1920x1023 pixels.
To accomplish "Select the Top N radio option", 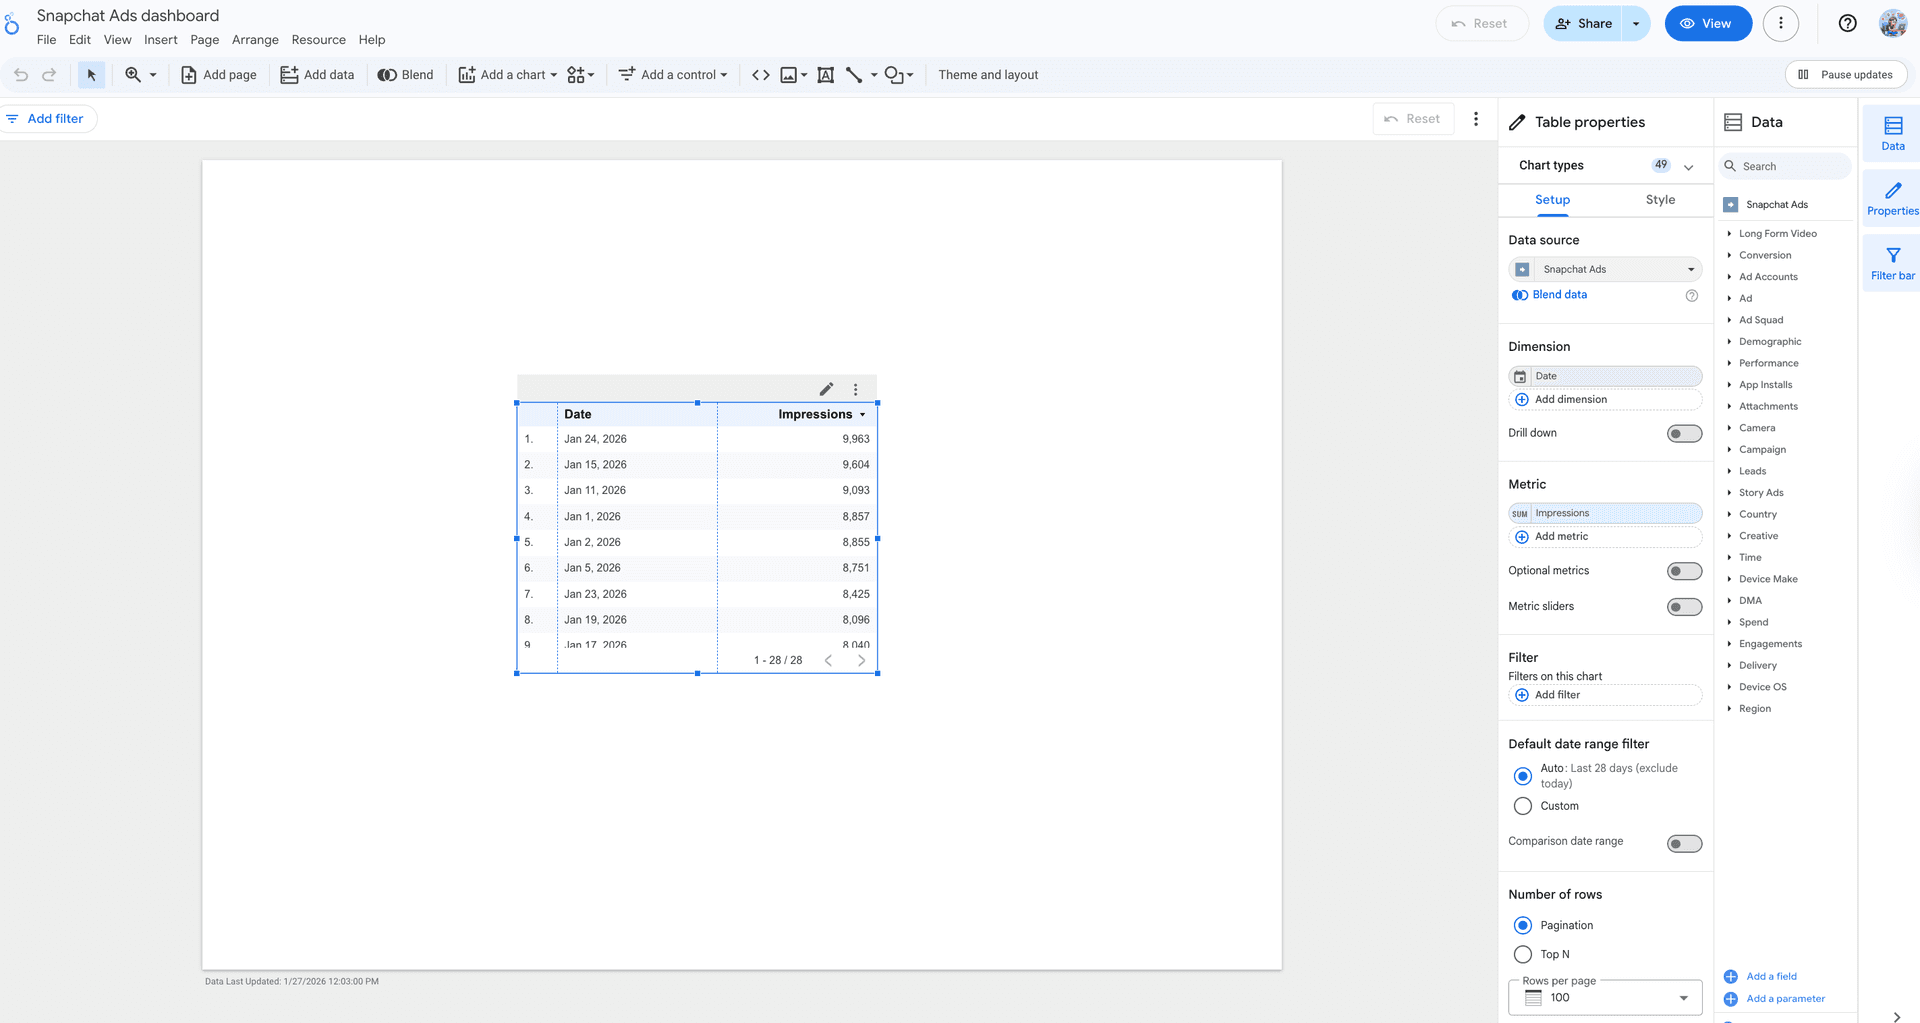I will [x=1523, y=954].
